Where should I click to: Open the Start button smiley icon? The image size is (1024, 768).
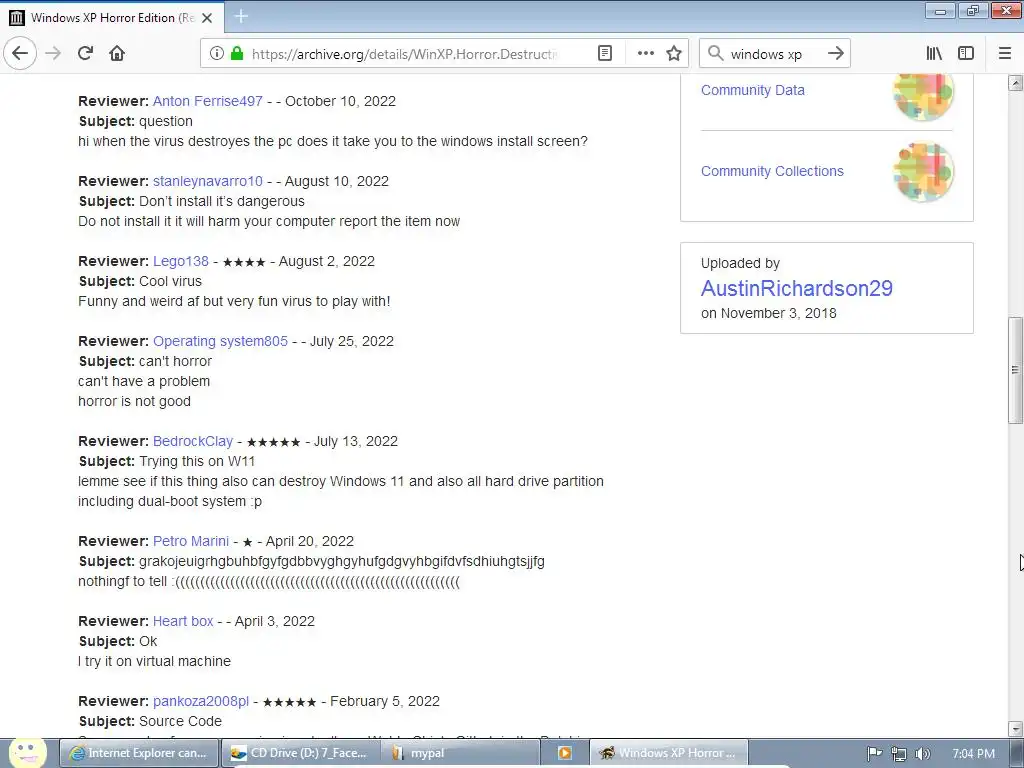(26, 753)
